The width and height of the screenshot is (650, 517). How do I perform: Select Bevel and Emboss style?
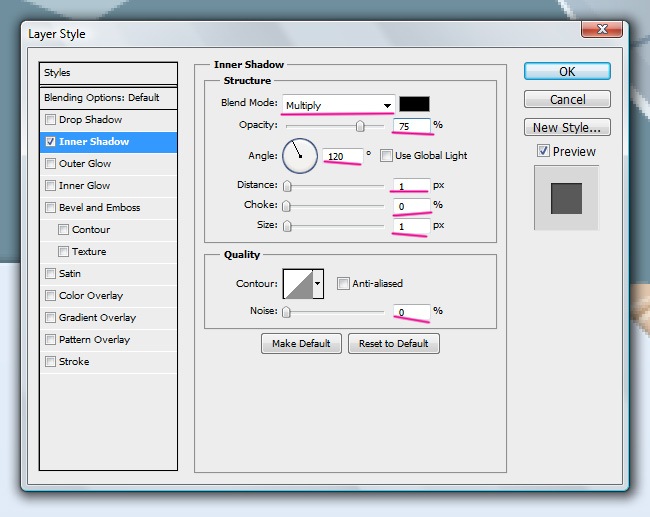(x=99, y=208)
